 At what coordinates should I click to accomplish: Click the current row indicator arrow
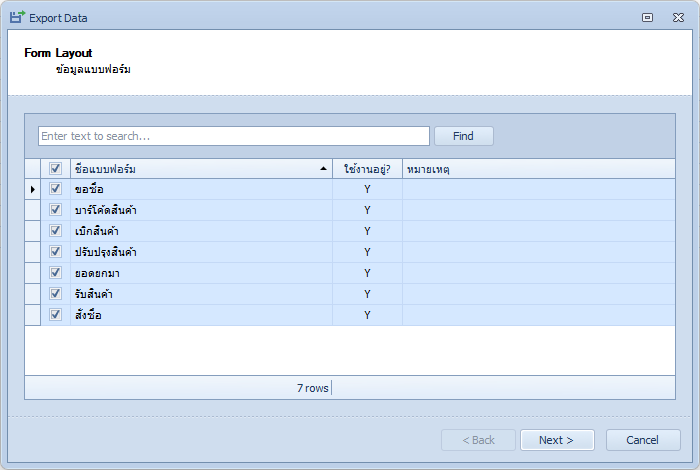pos(33,189)
